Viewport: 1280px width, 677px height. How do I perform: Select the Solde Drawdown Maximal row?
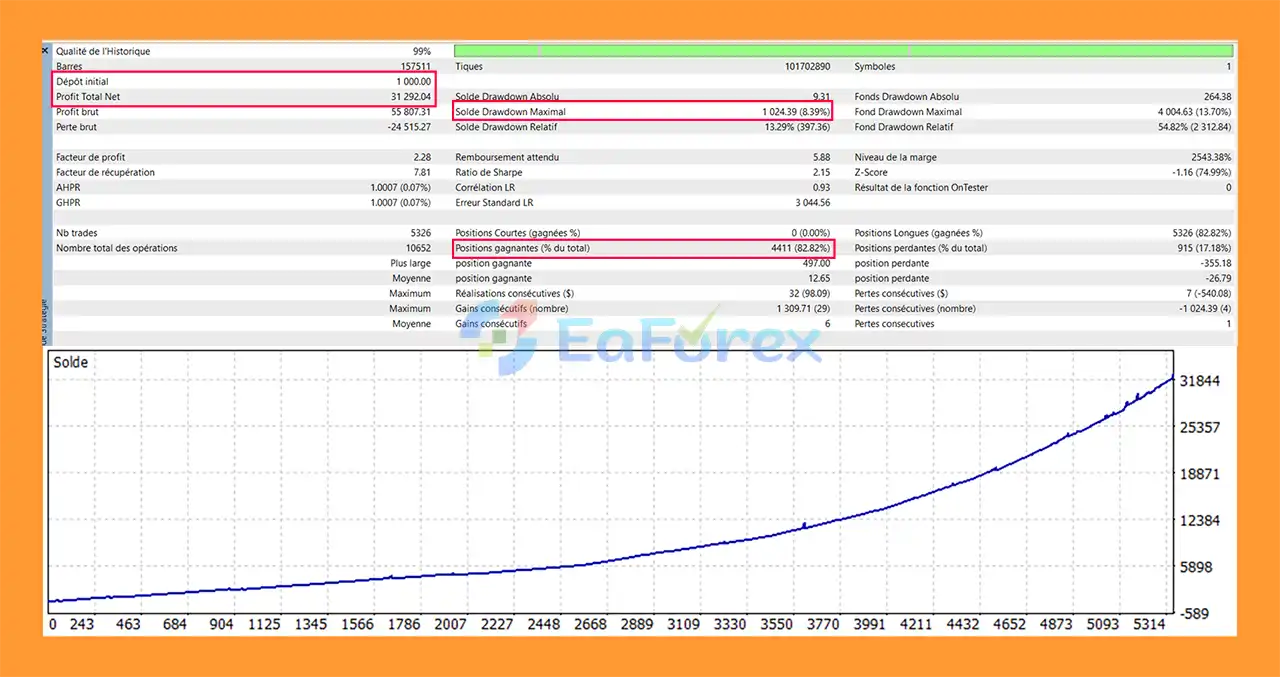[641, 112]
